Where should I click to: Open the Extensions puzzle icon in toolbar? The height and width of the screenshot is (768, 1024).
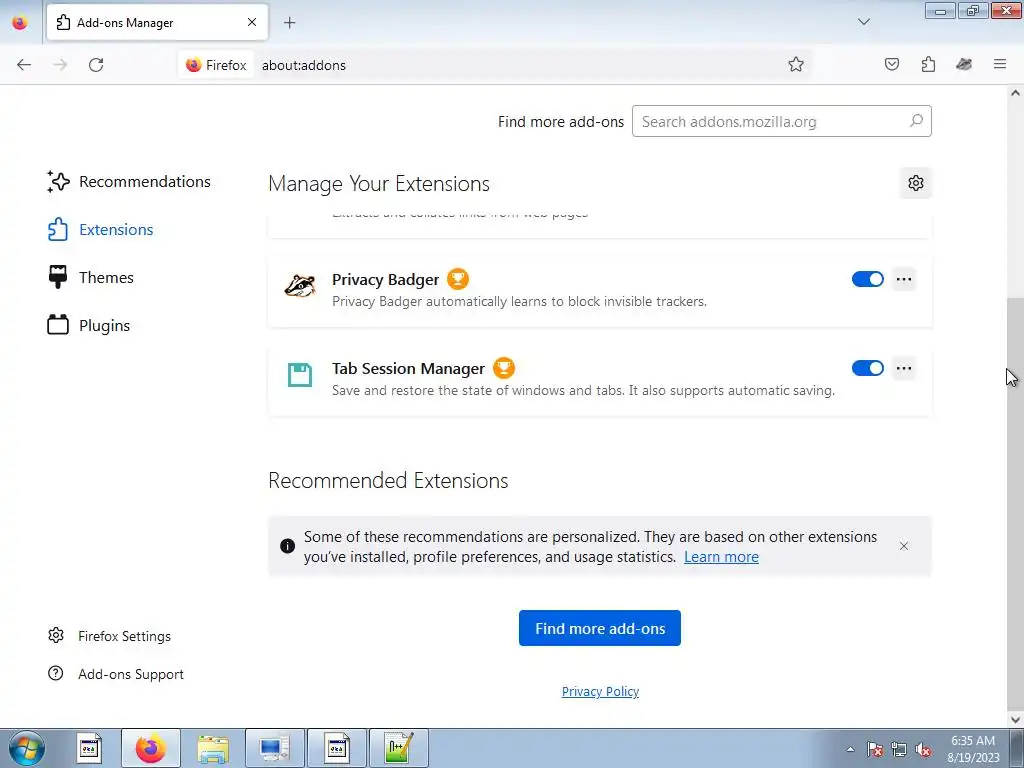(x=928, y=65)
